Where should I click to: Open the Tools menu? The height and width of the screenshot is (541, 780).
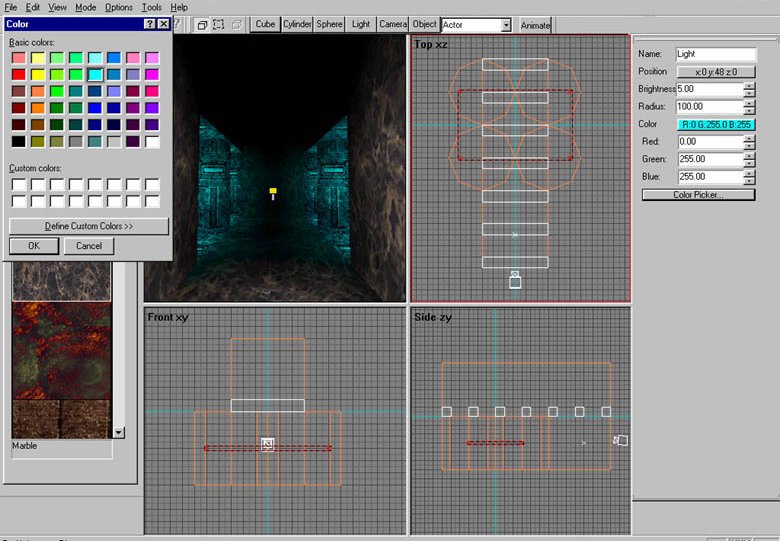(x=151, y=7)
